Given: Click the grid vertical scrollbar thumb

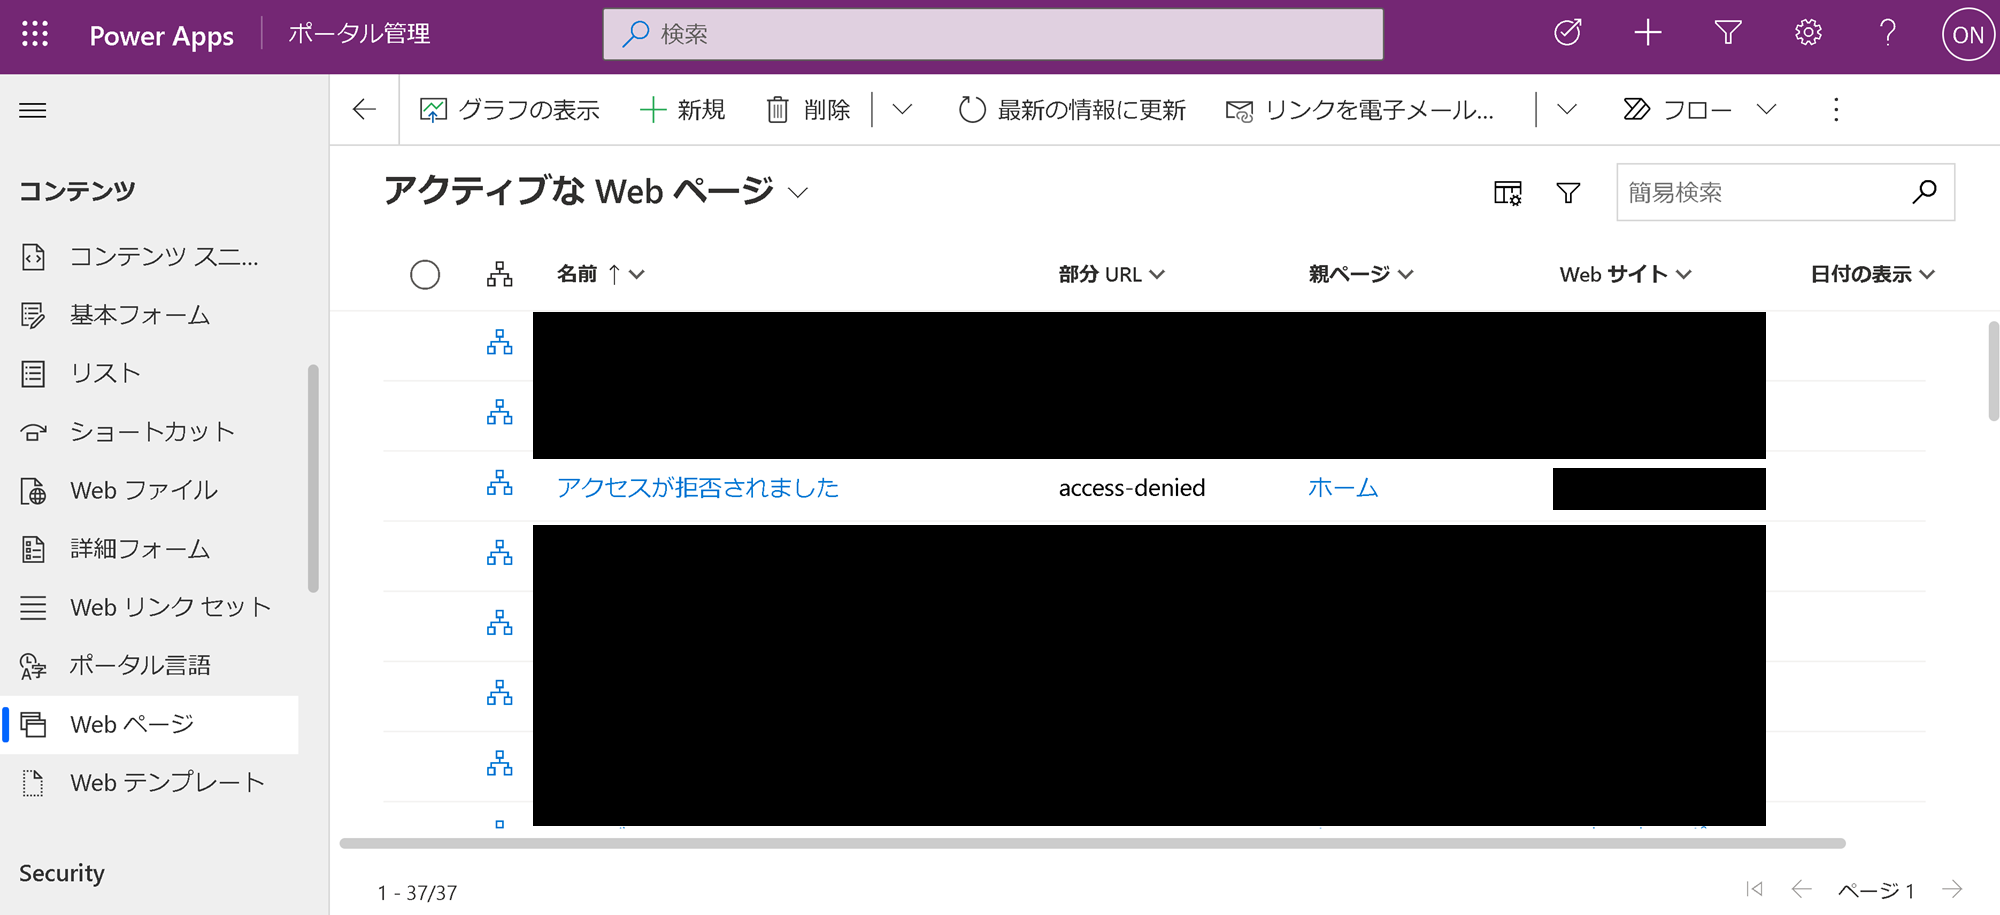Looking at the screenshot, I should 1993,371.
